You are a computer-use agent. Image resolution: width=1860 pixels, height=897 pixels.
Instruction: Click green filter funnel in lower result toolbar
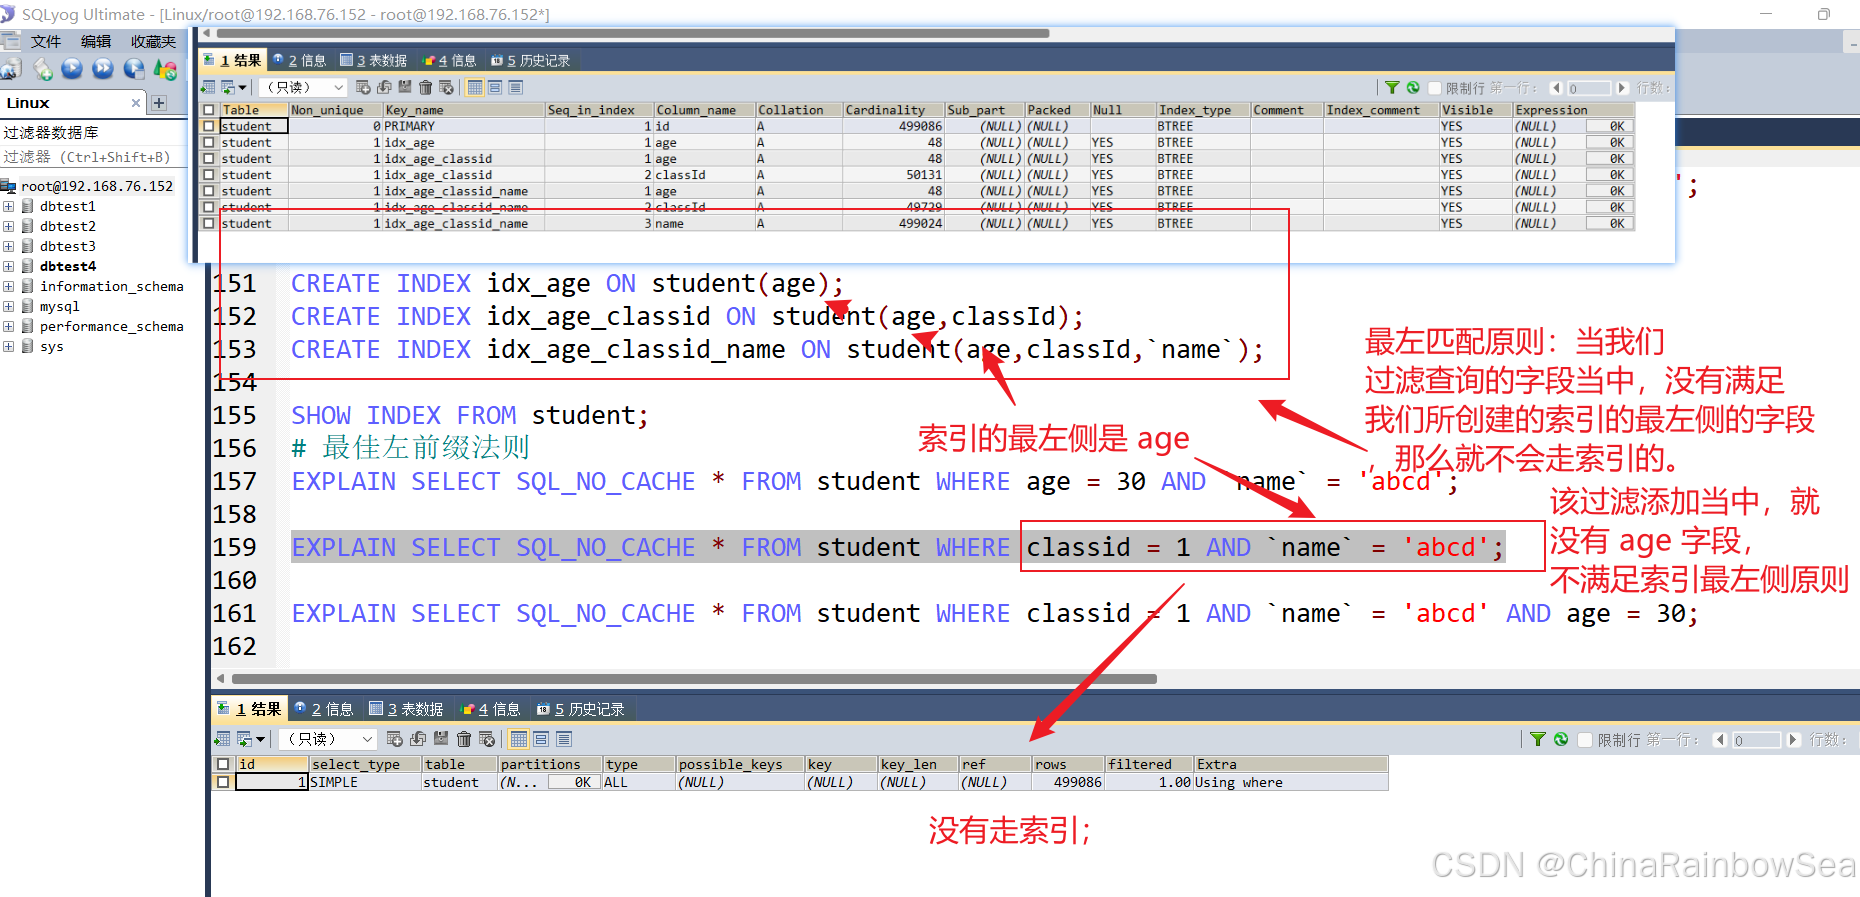(x=1538, y=739)
